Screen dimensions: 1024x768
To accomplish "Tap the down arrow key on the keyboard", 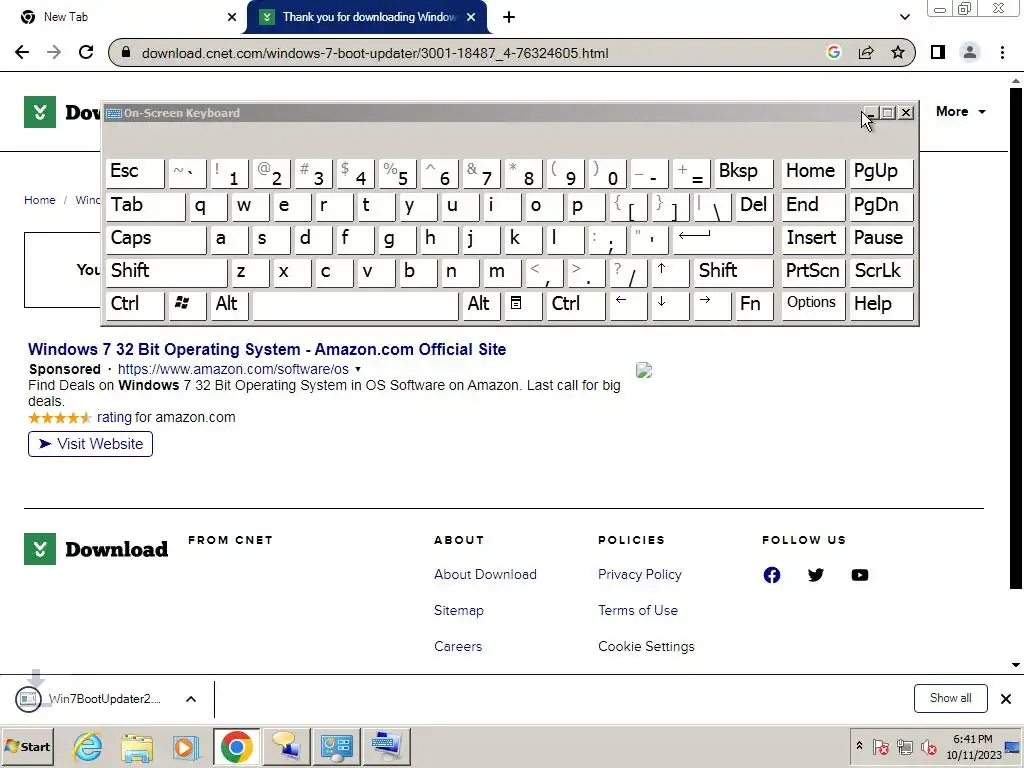I will point(669,304).
